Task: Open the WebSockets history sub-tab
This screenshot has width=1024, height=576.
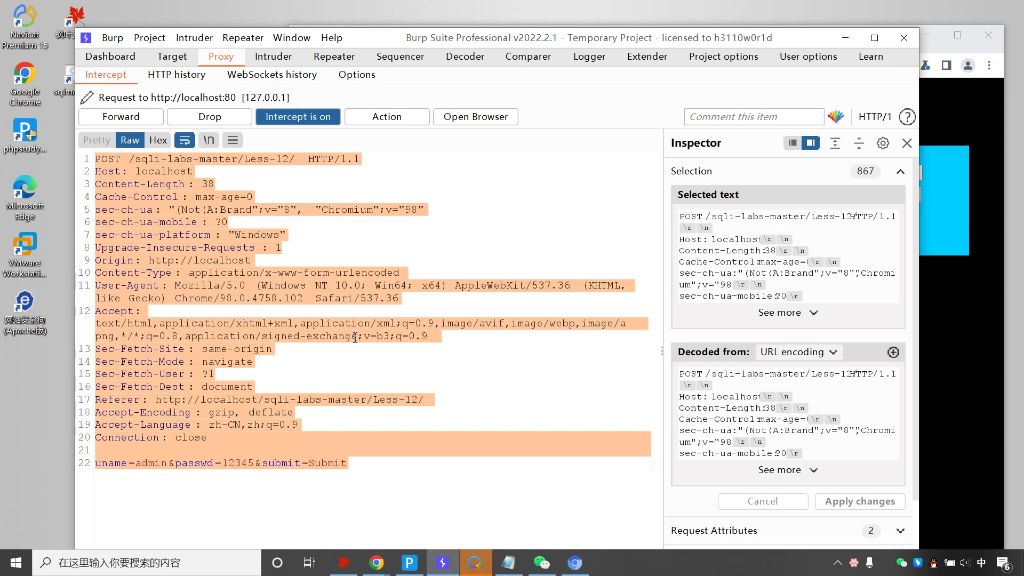Action: (x=272, y=75)
